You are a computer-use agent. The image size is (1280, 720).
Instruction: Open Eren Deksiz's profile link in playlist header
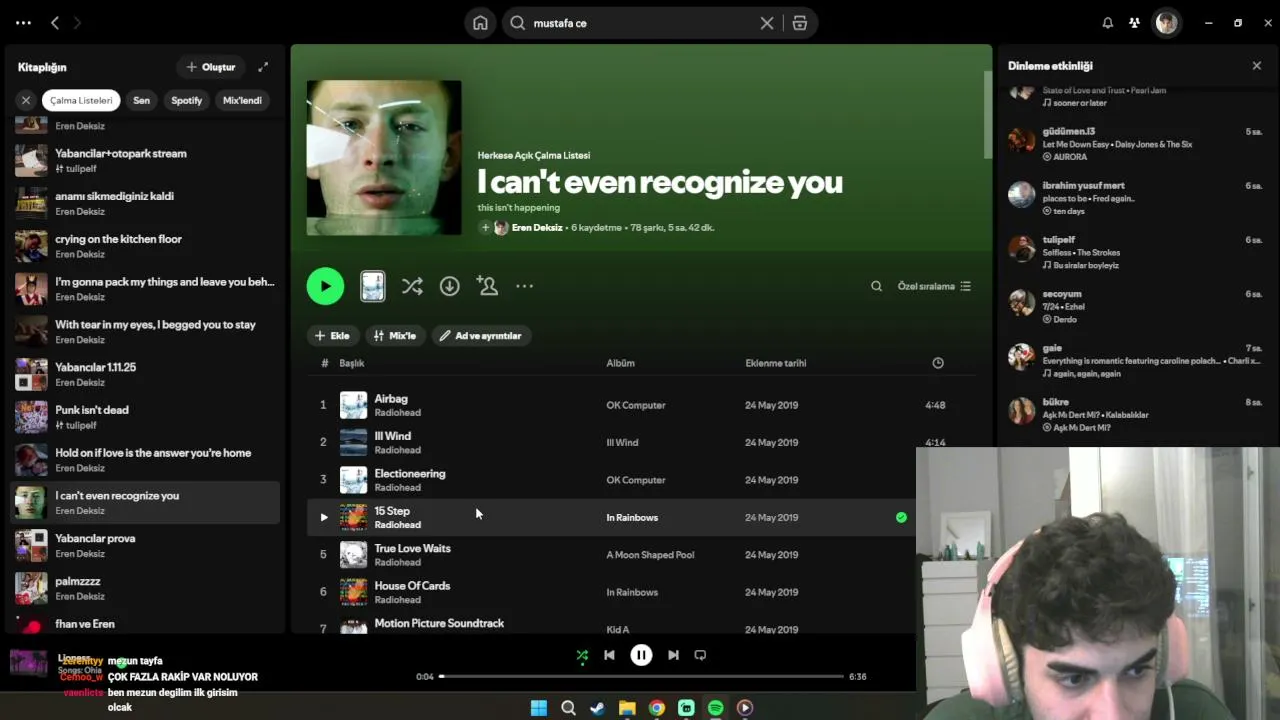click(537, 228)
